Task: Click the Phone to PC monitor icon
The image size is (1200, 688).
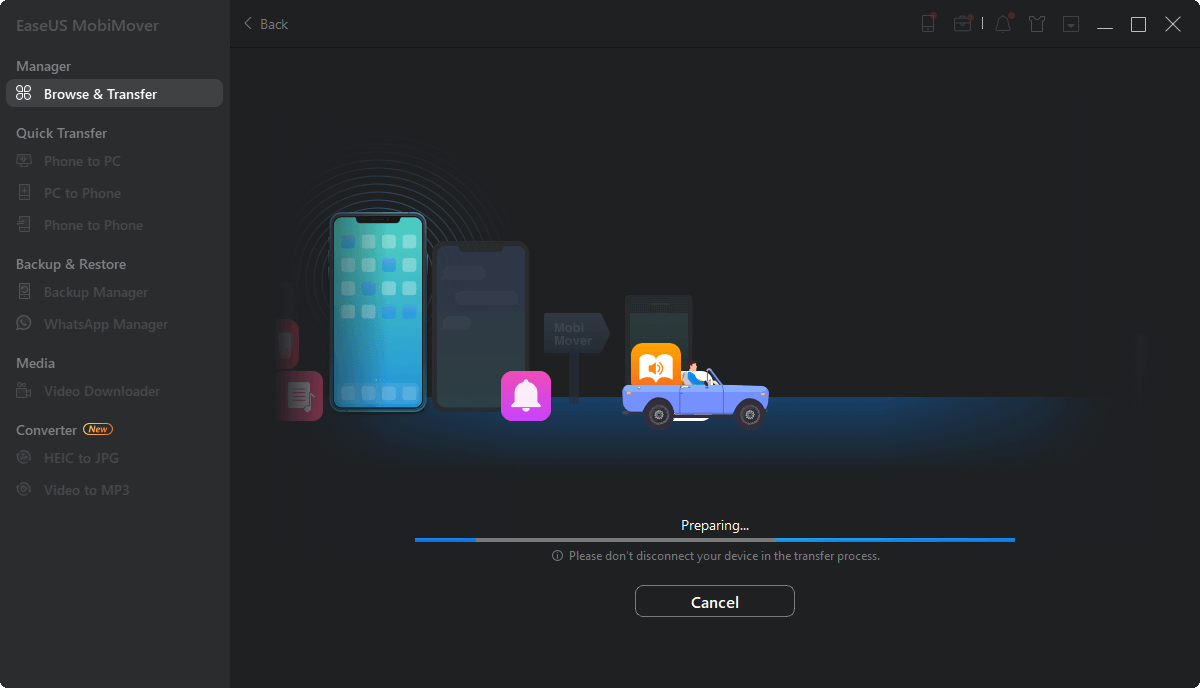Action: (24, 161)
